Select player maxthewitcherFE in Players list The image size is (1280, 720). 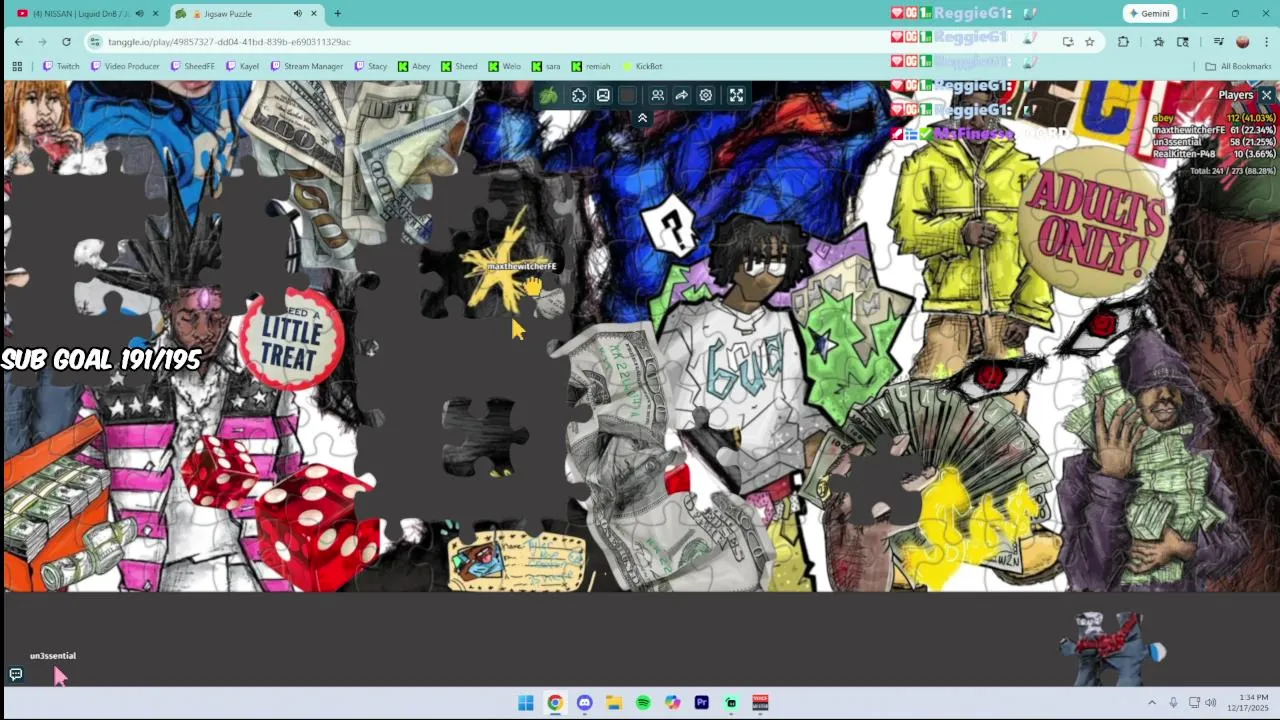pos(1213,130)
